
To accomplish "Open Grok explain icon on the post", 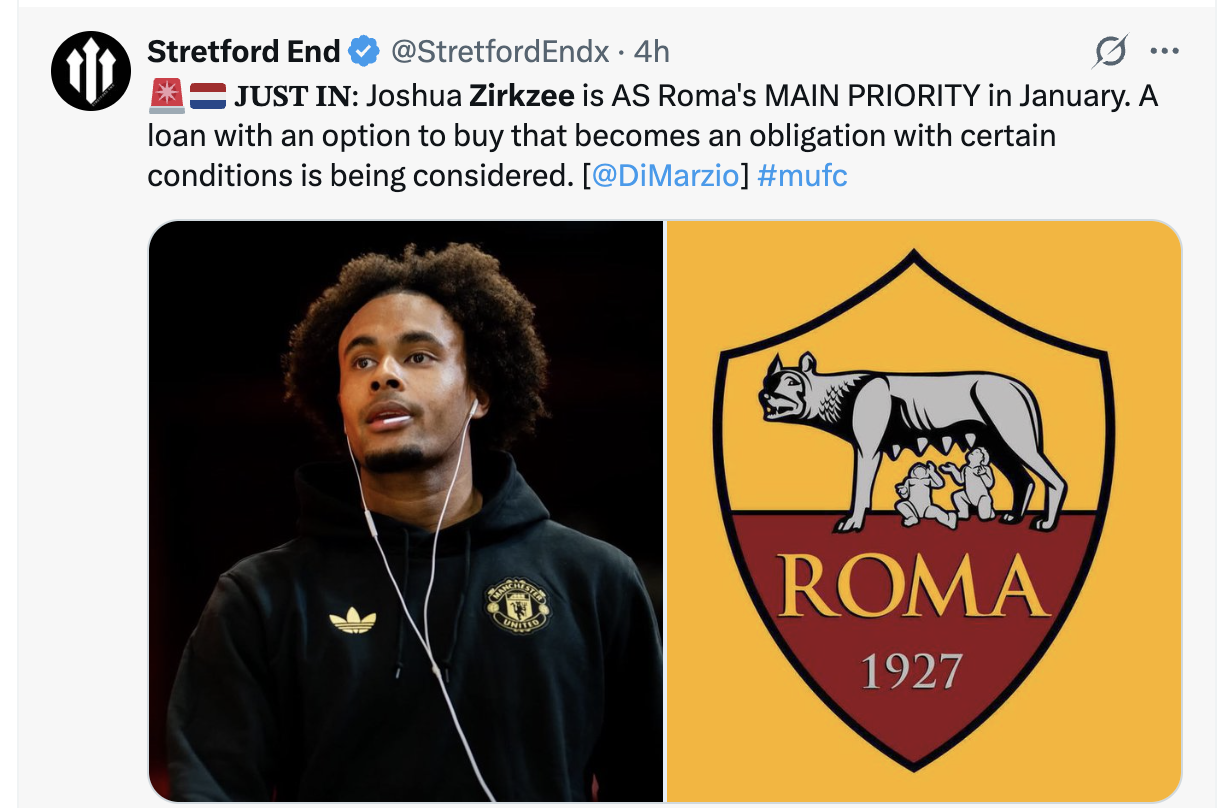I will [1109, 51].
